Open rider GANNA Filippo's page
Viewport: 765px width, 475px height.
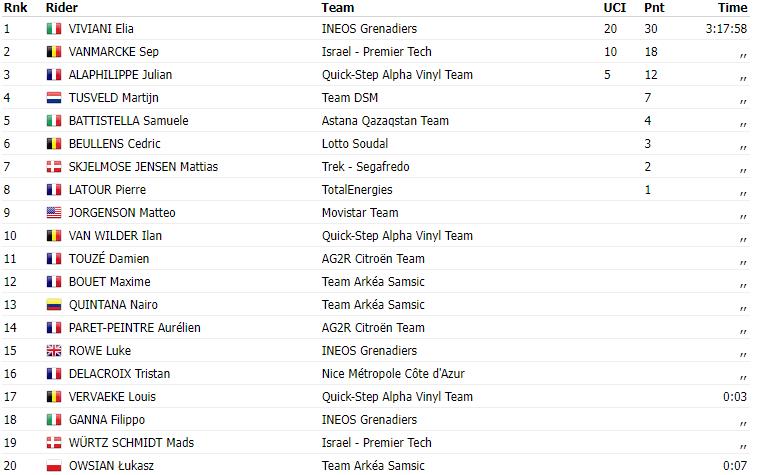click(x=107, y=420)
